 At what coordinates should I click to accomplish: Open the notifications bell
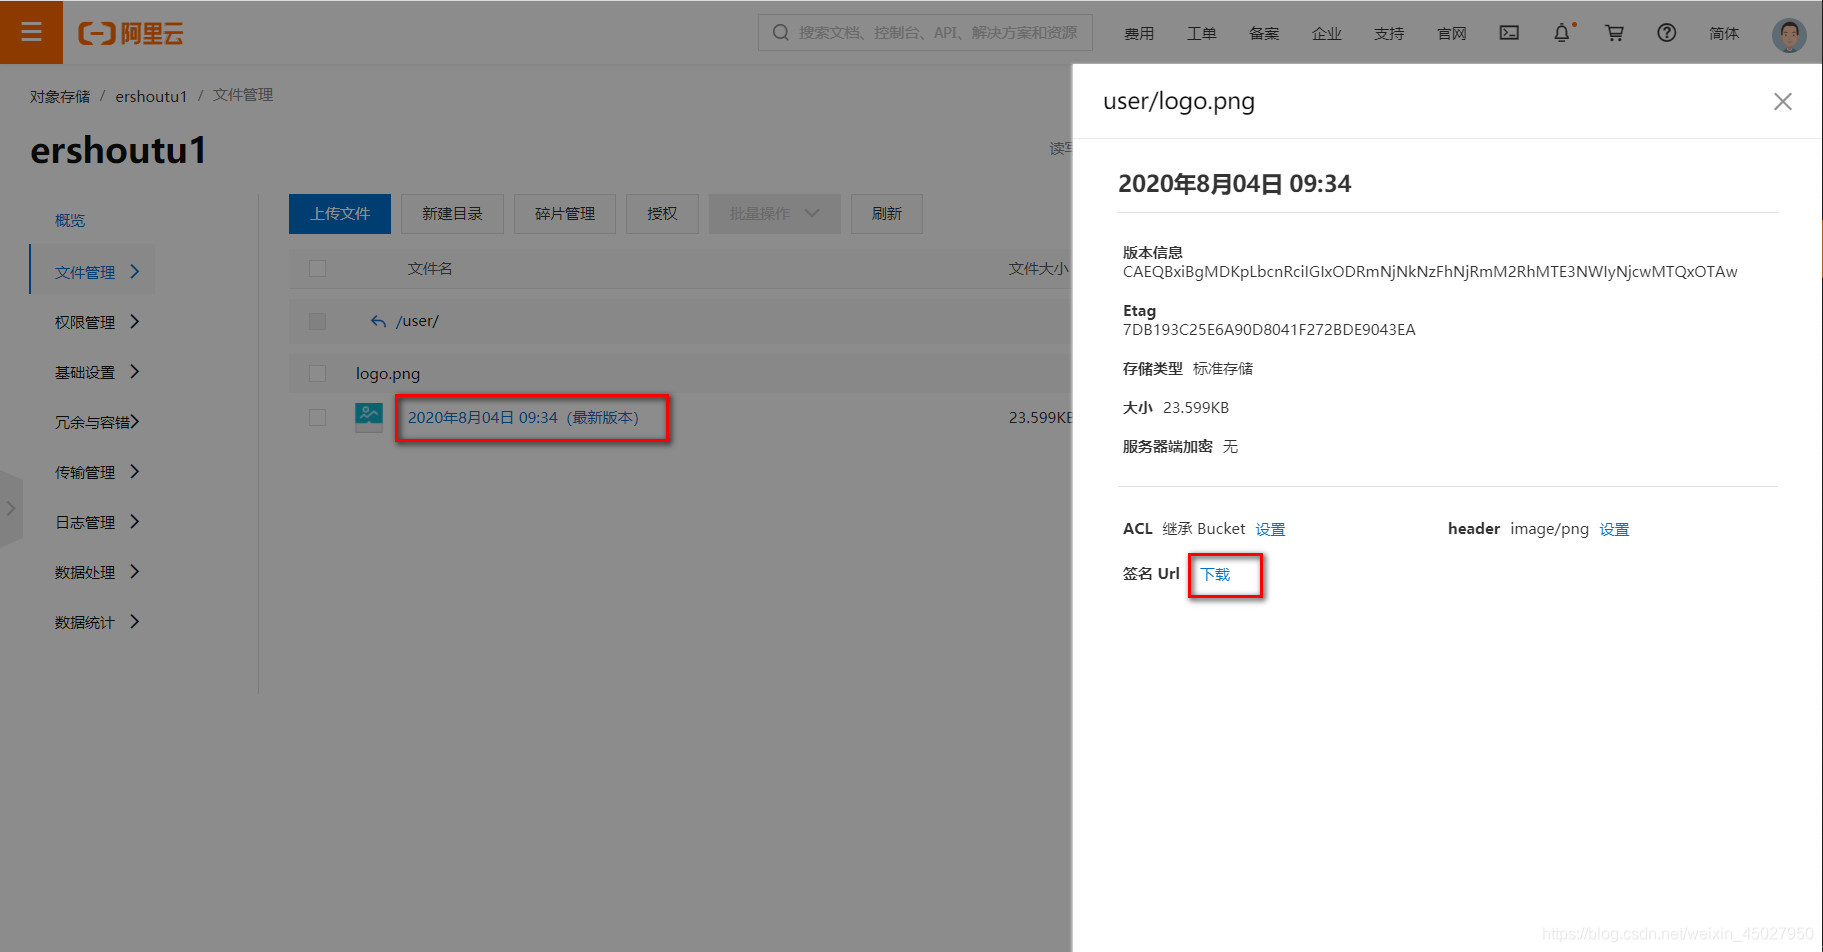click(x=1562, y=33)
